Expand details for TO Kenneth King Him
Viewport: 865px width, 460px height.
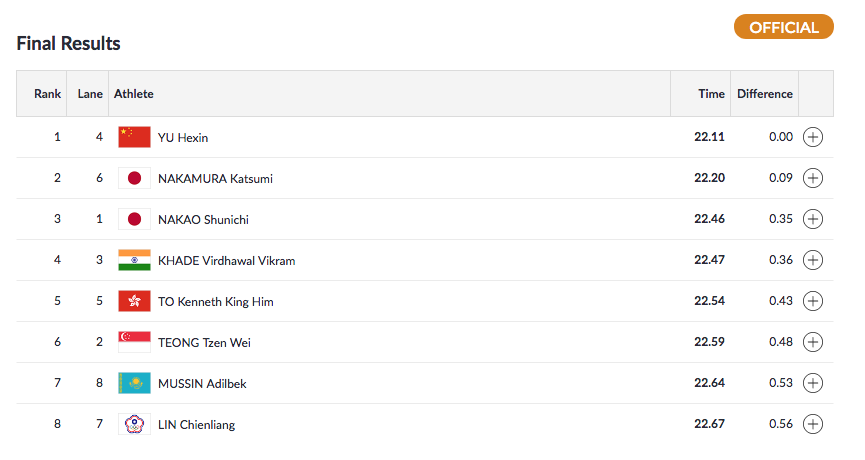(813, 301)
